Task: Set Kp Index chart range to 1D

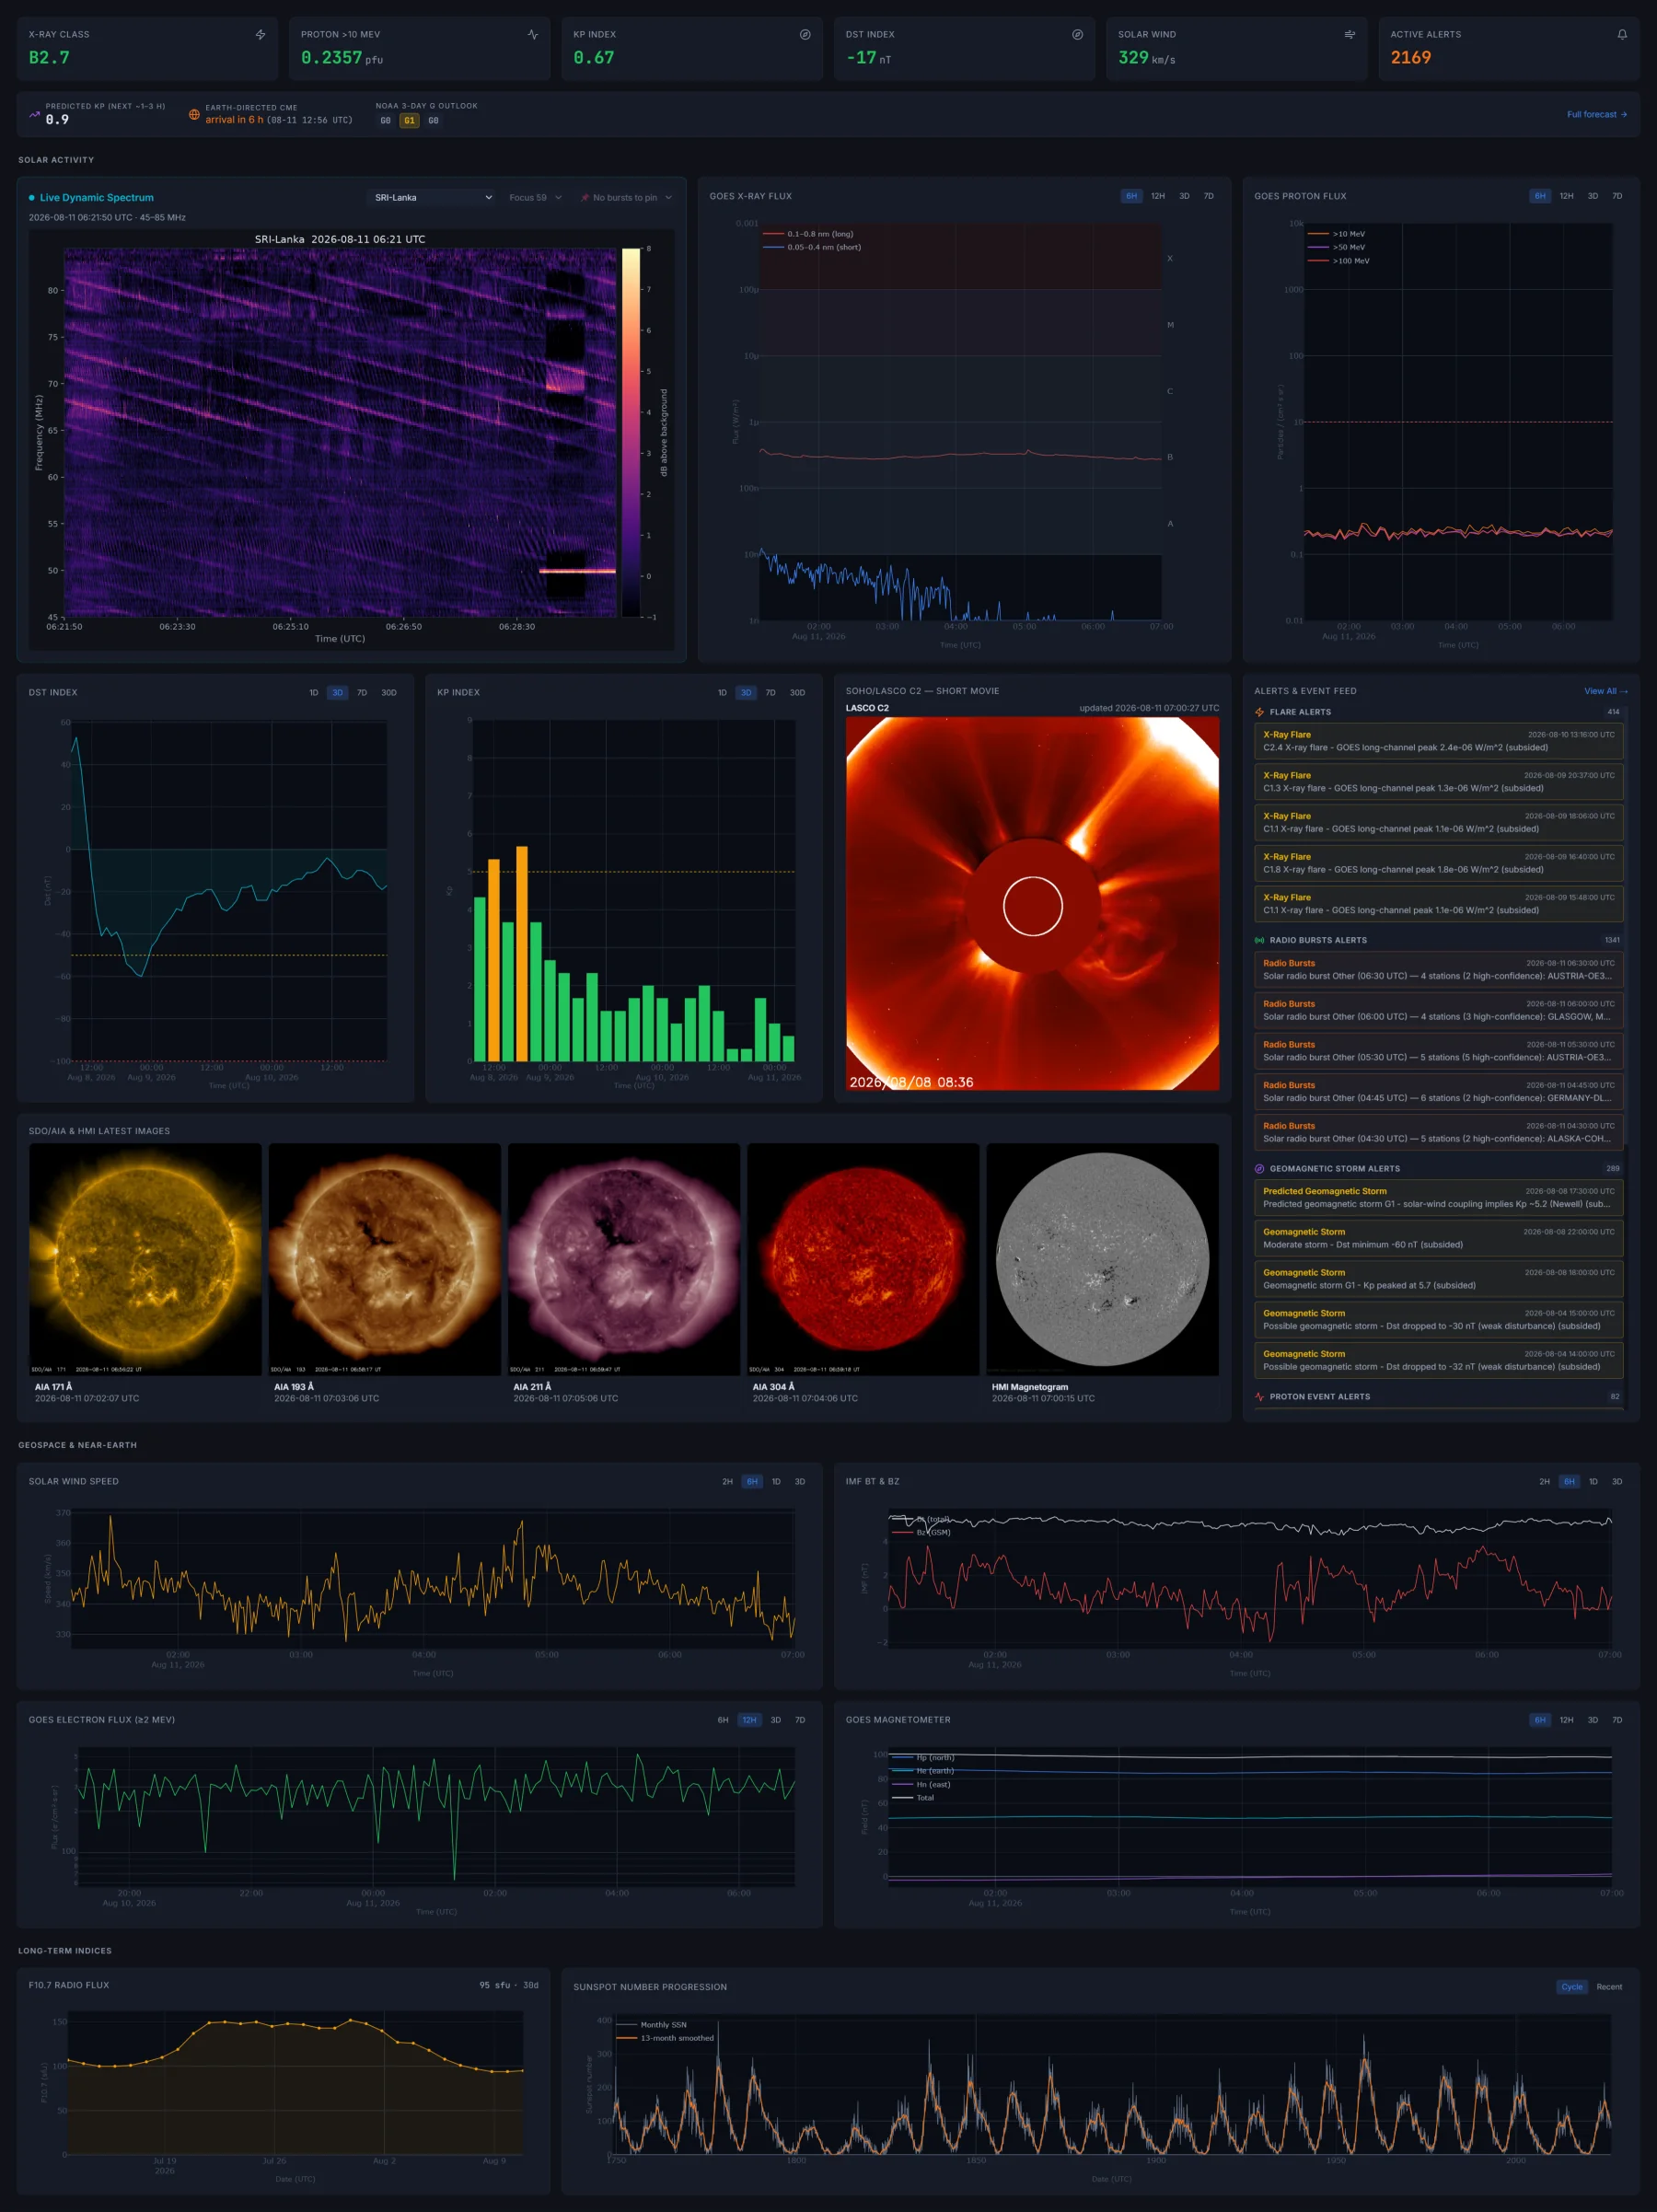Action: click(x=722, y=693)
